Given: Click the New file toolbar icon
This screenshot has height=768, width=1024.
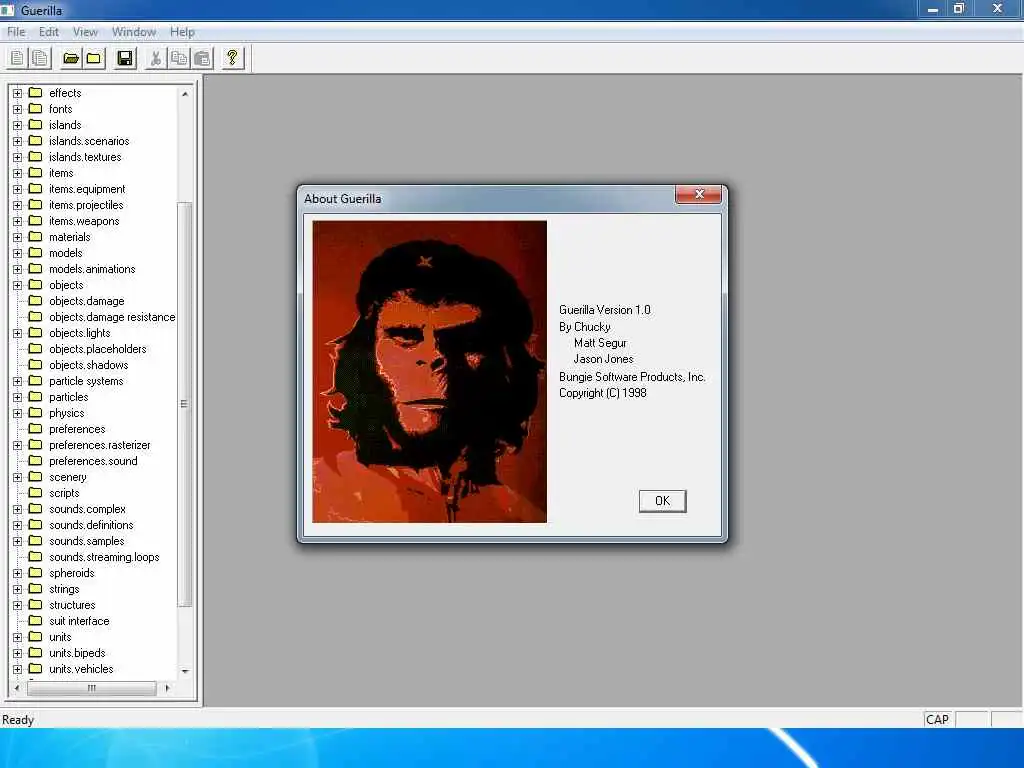Looking at the screenshot, I should coord(17,58).
